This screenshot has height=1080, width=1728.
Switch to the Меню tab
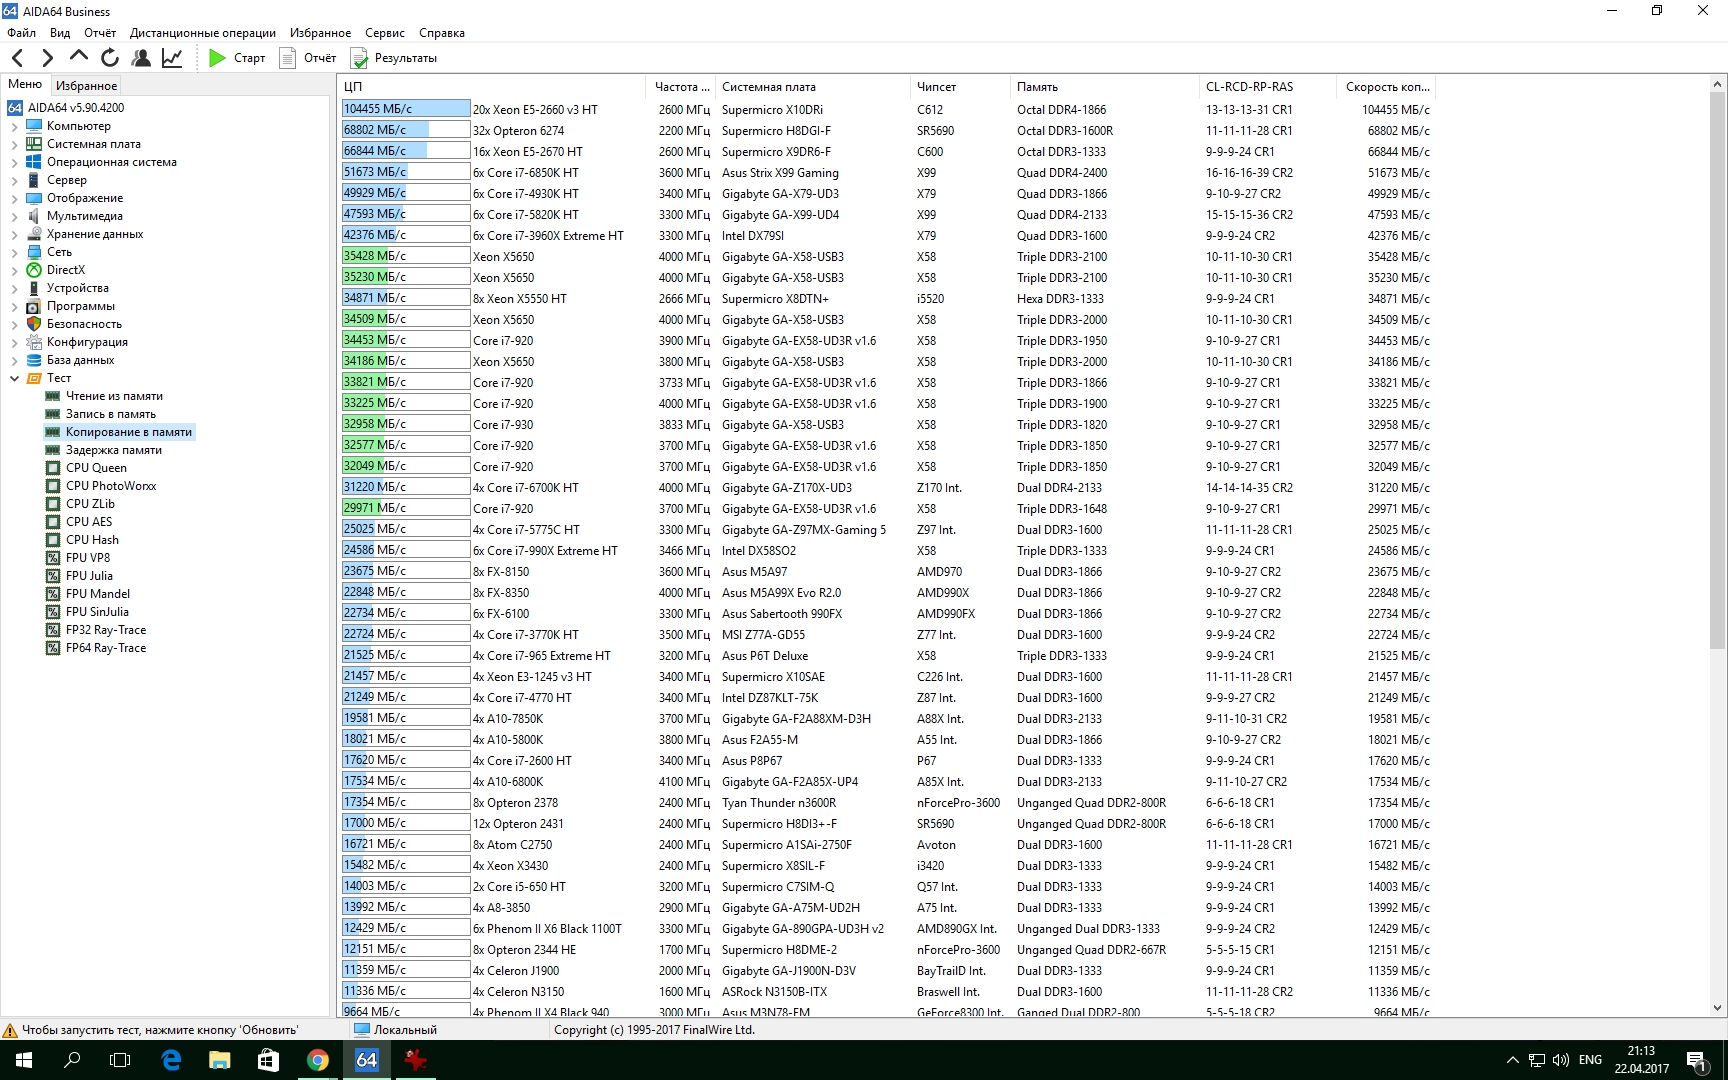pos(25,84)
